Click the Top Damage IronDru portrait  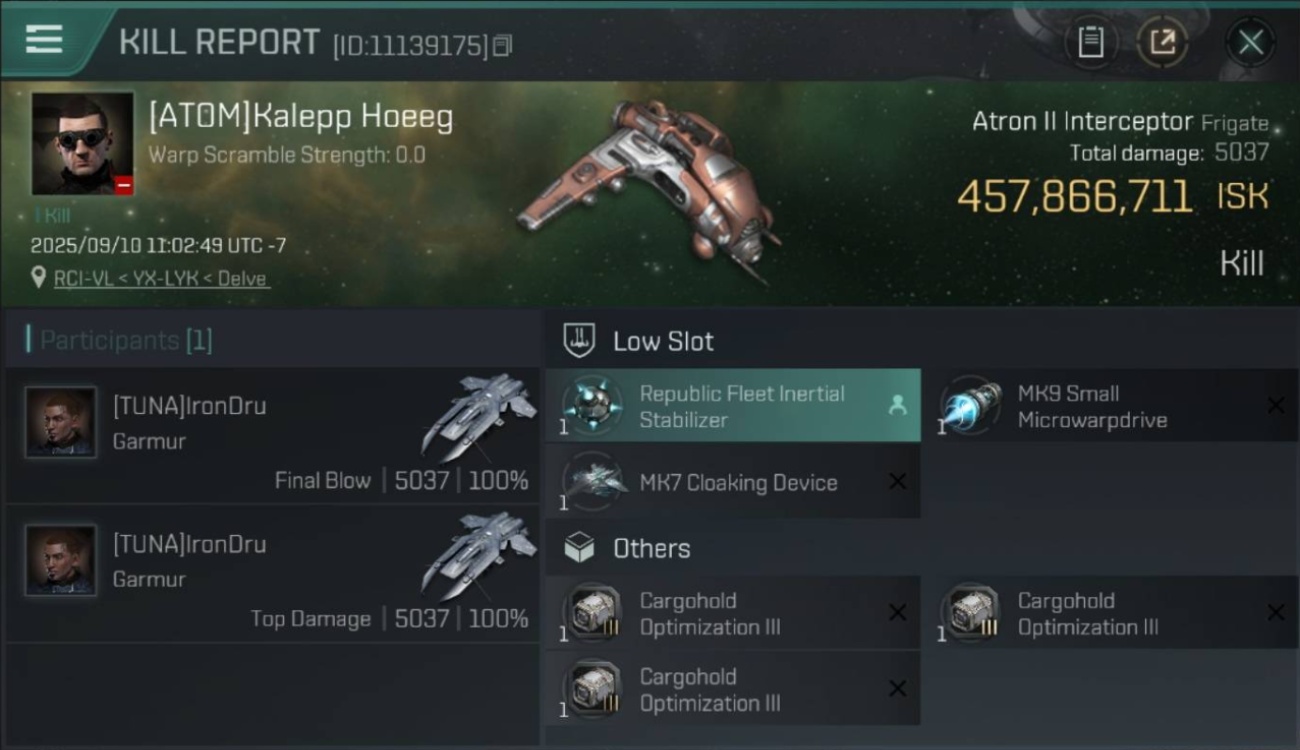[61, 560]
